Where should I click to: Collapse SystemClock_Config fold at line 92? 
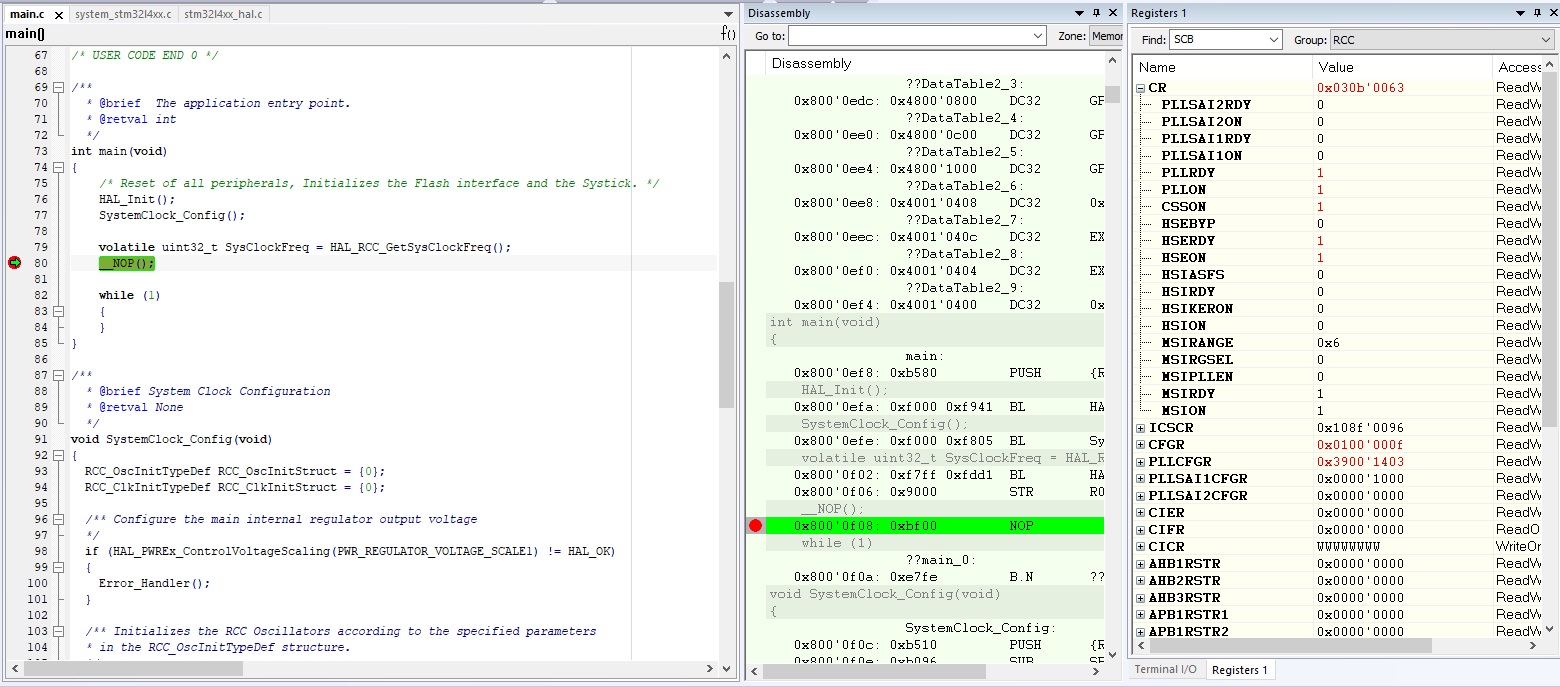(x=58, y=455)
